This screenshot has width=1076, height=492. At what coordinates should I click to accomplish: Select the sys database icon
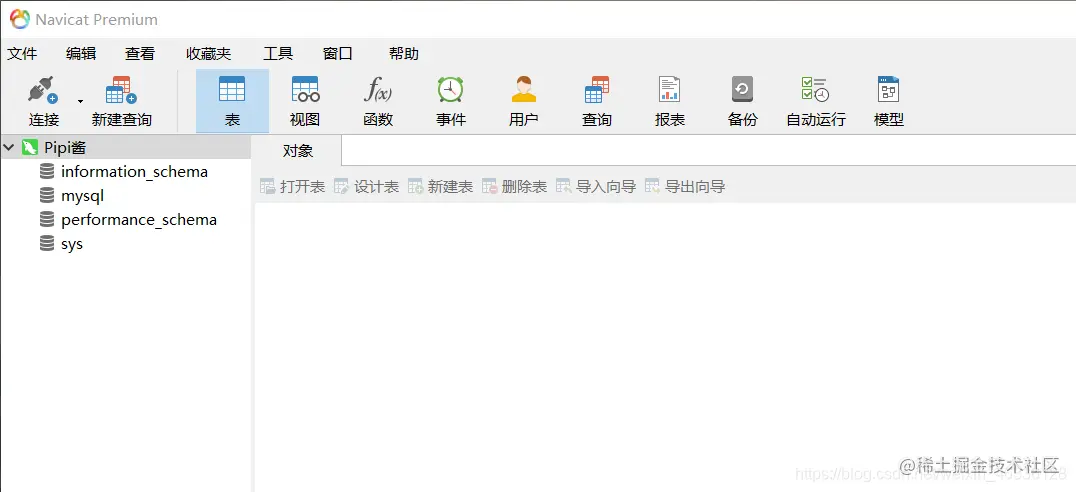coord(47,244)
